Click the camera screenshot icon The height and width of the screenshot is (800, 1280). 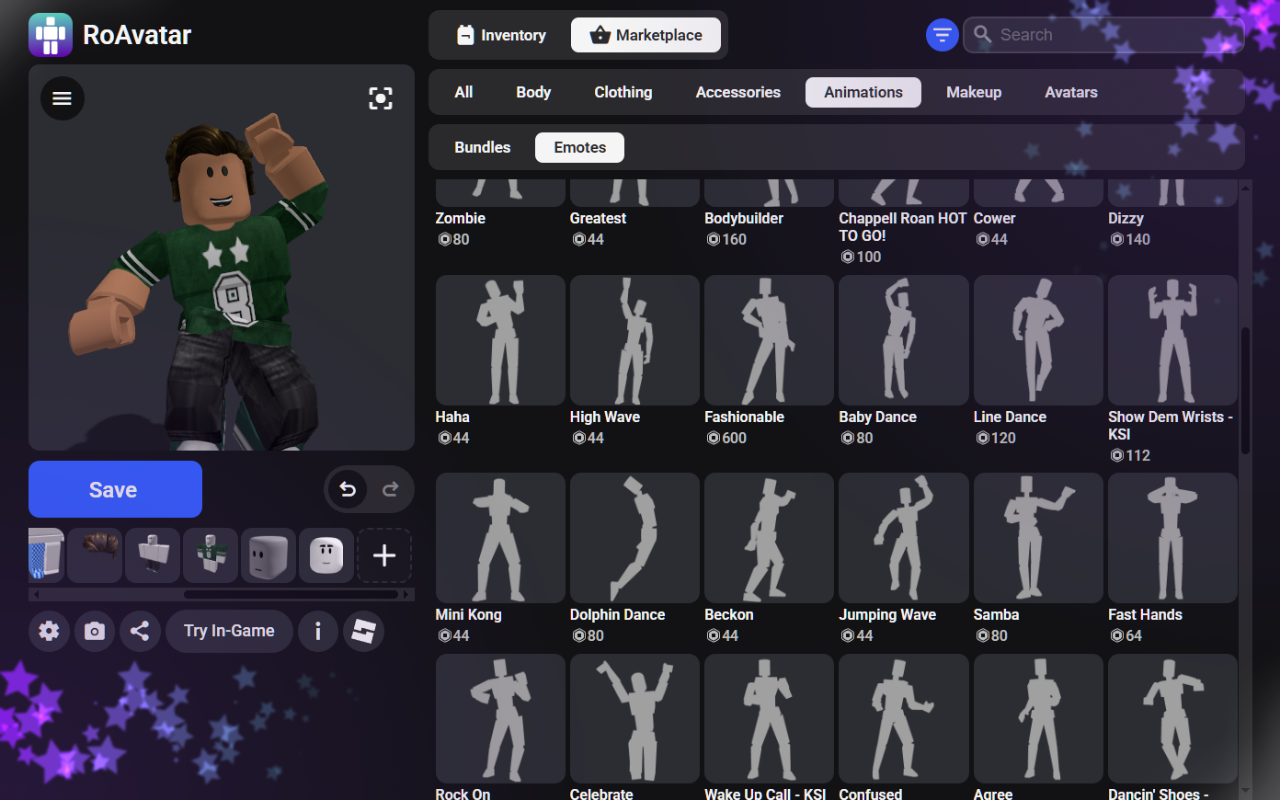point(95,631)
